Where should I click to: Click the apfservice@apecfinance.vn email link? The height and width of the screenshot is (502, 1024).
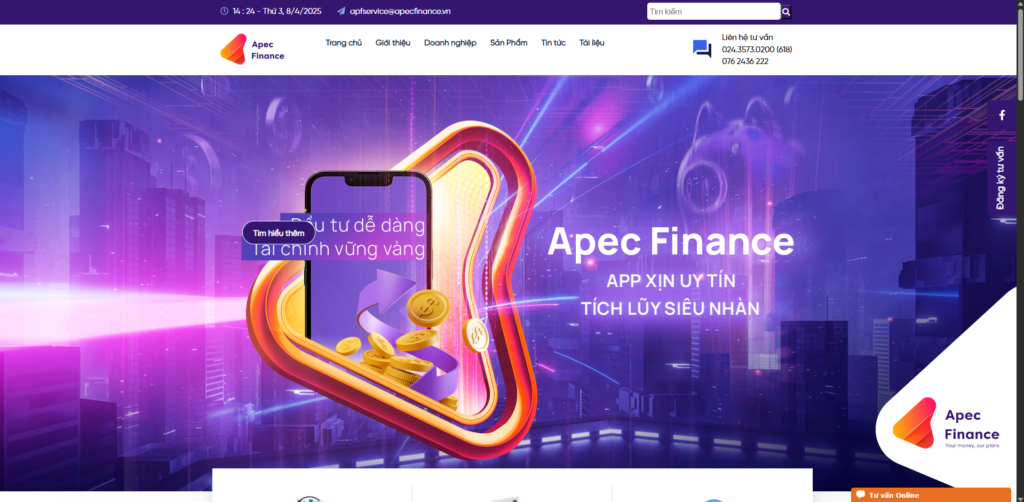[x=400, y=11]
